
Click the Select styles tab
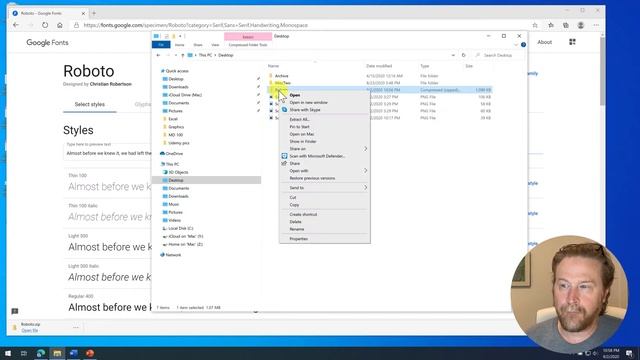pos(90,104)
